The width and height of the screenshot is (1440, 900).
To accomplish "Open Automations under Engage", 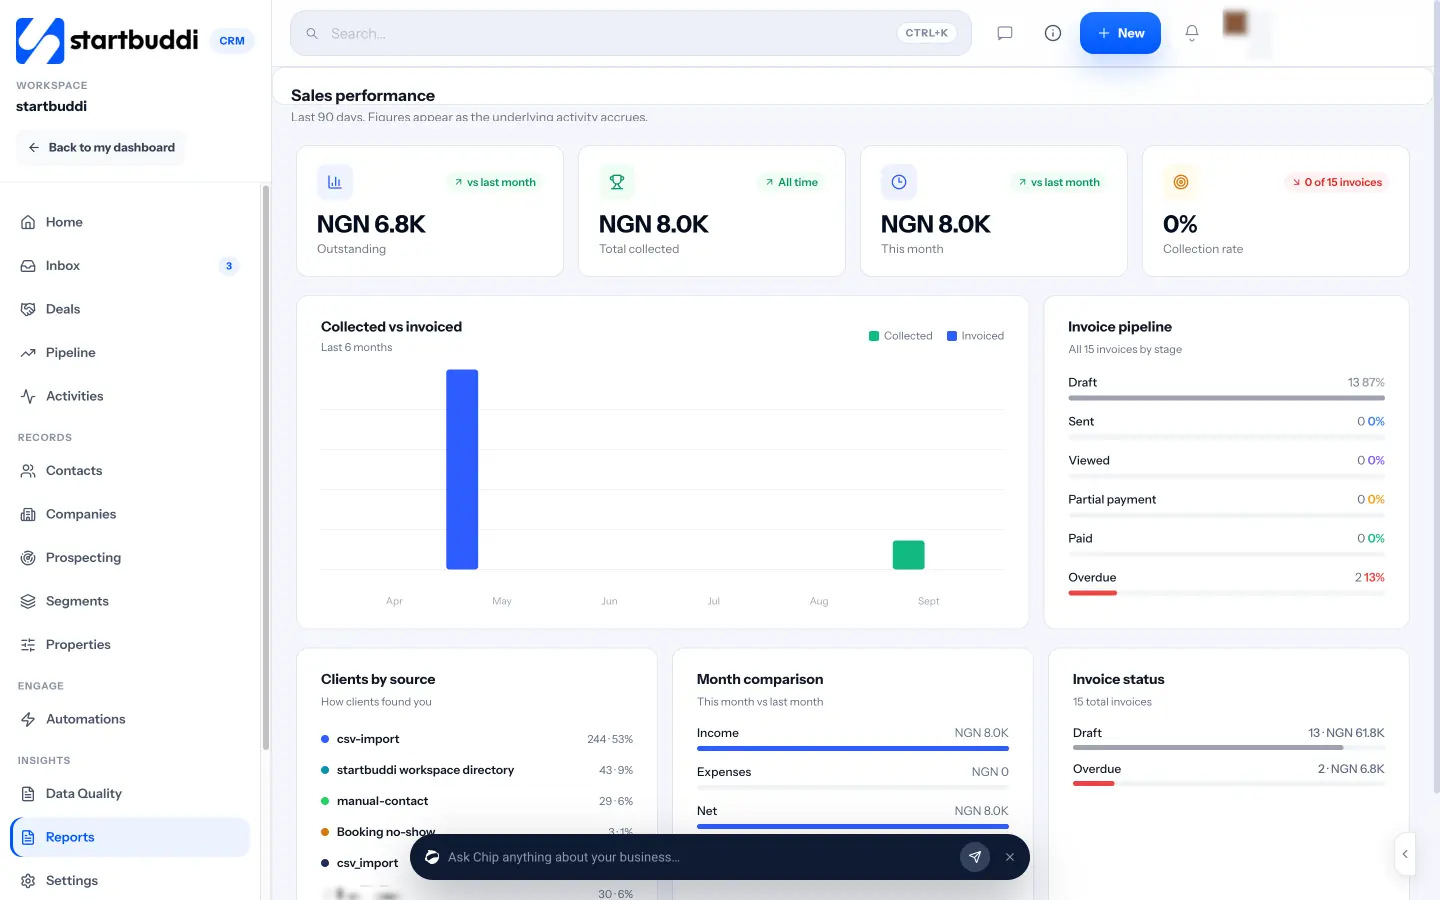I will pos(130,719).
